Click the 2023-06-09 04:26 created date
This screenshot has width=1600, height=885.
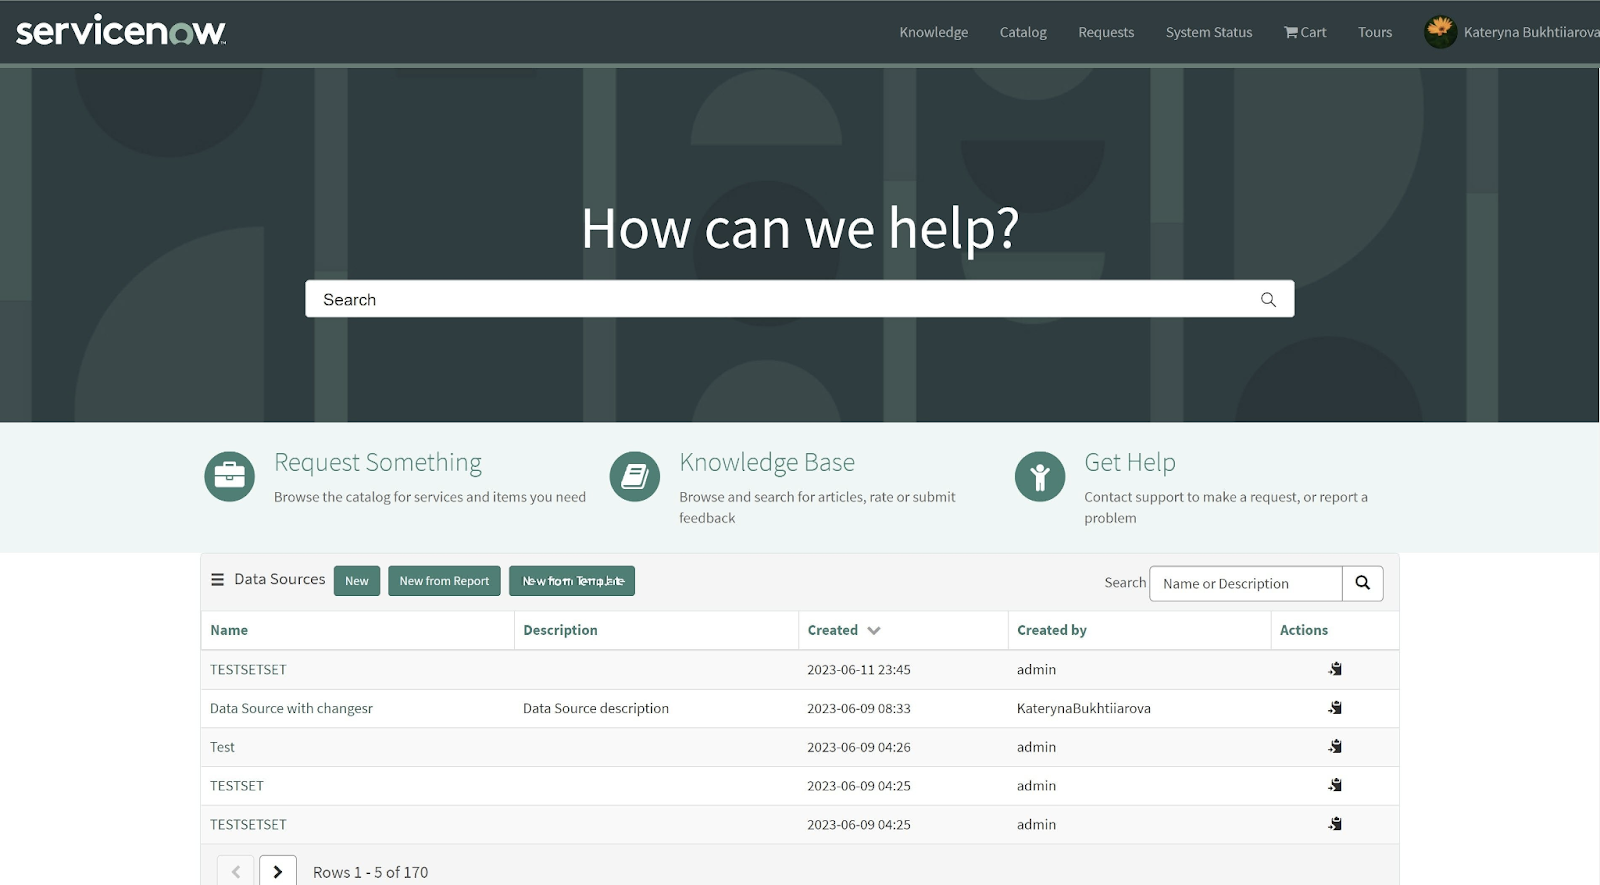coord(859,747)
